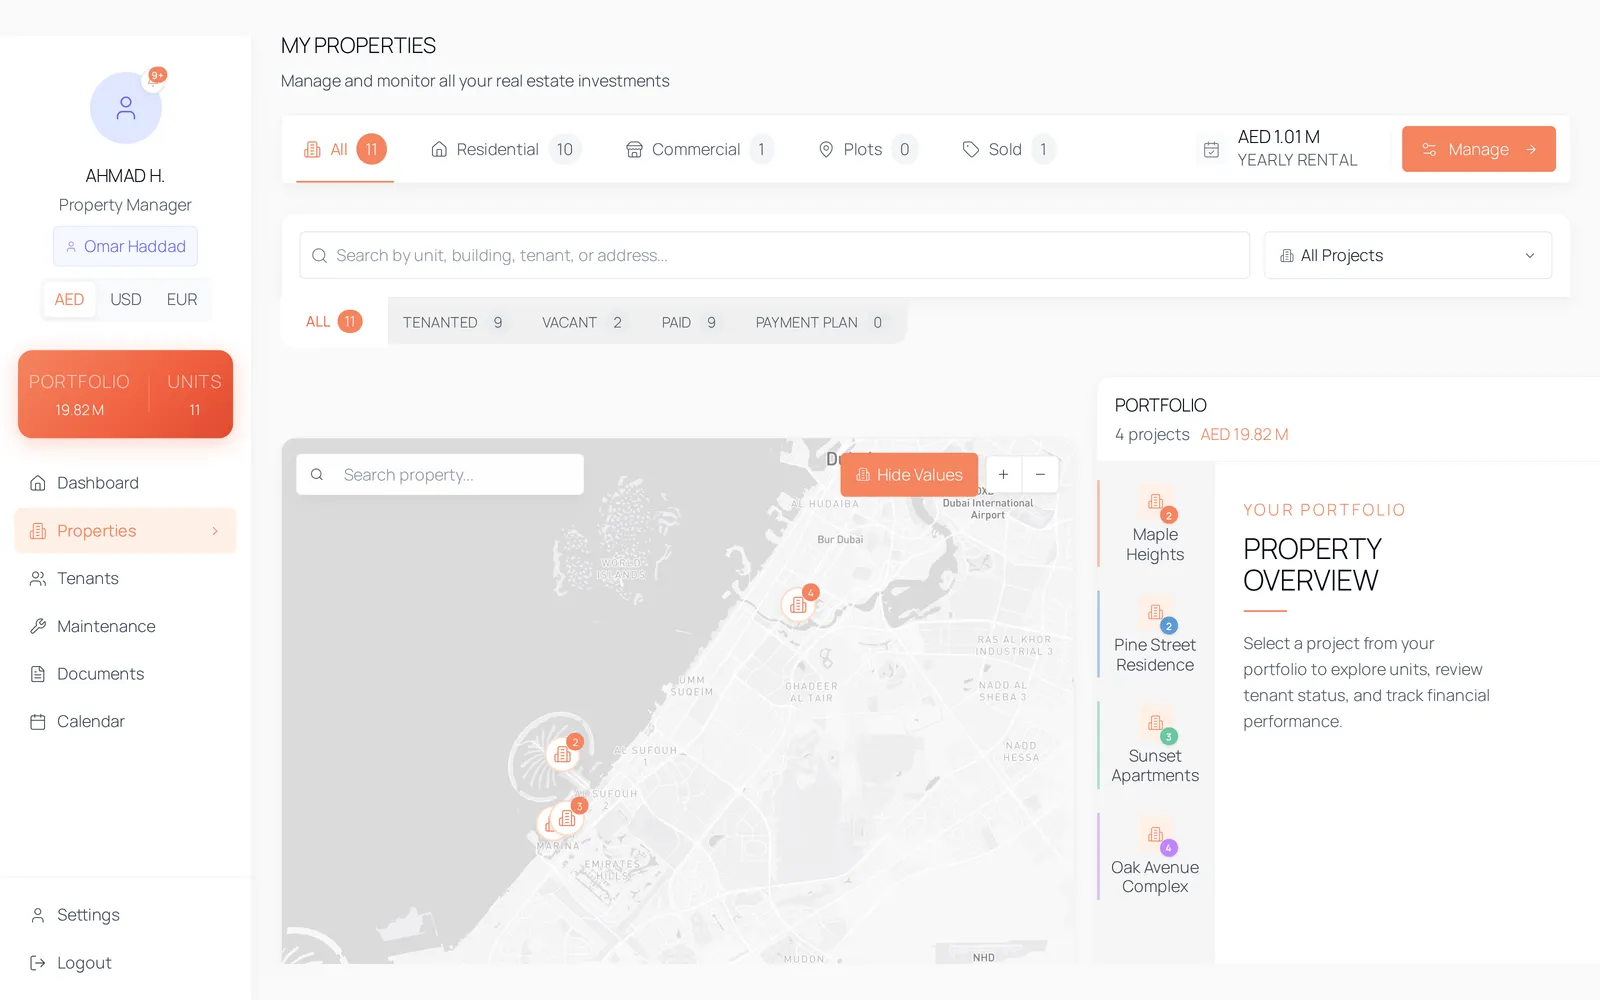Switch currency to EUR
1600x1000 pixels.
(182, 299)
